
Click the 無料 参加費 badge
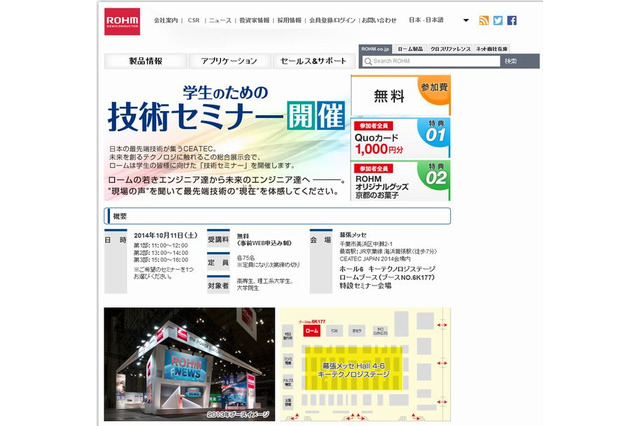click(x=400, y=95)
